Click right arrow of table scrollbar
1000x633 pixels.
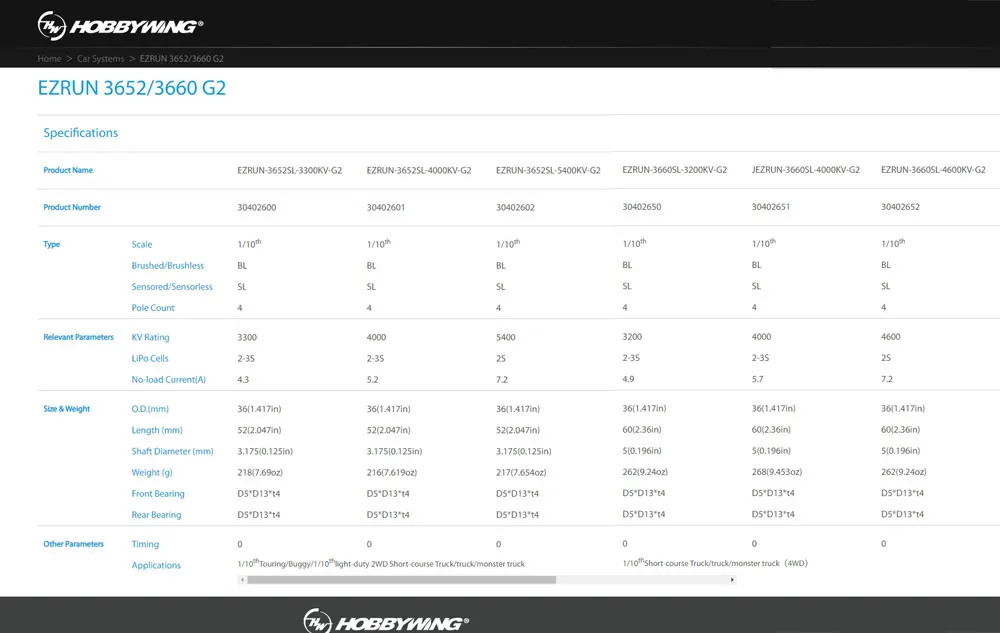point(732,579)
